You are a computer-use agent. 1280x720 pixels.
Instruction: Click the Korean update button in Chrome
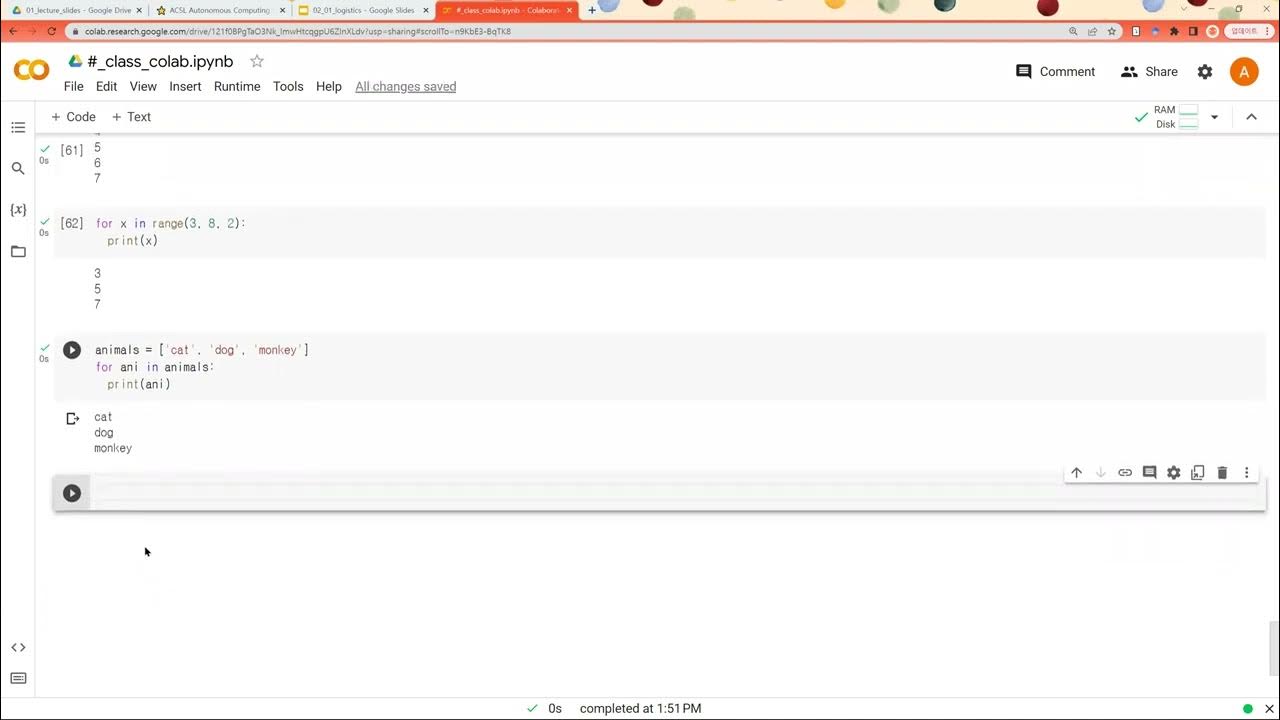pos(1243,31)
